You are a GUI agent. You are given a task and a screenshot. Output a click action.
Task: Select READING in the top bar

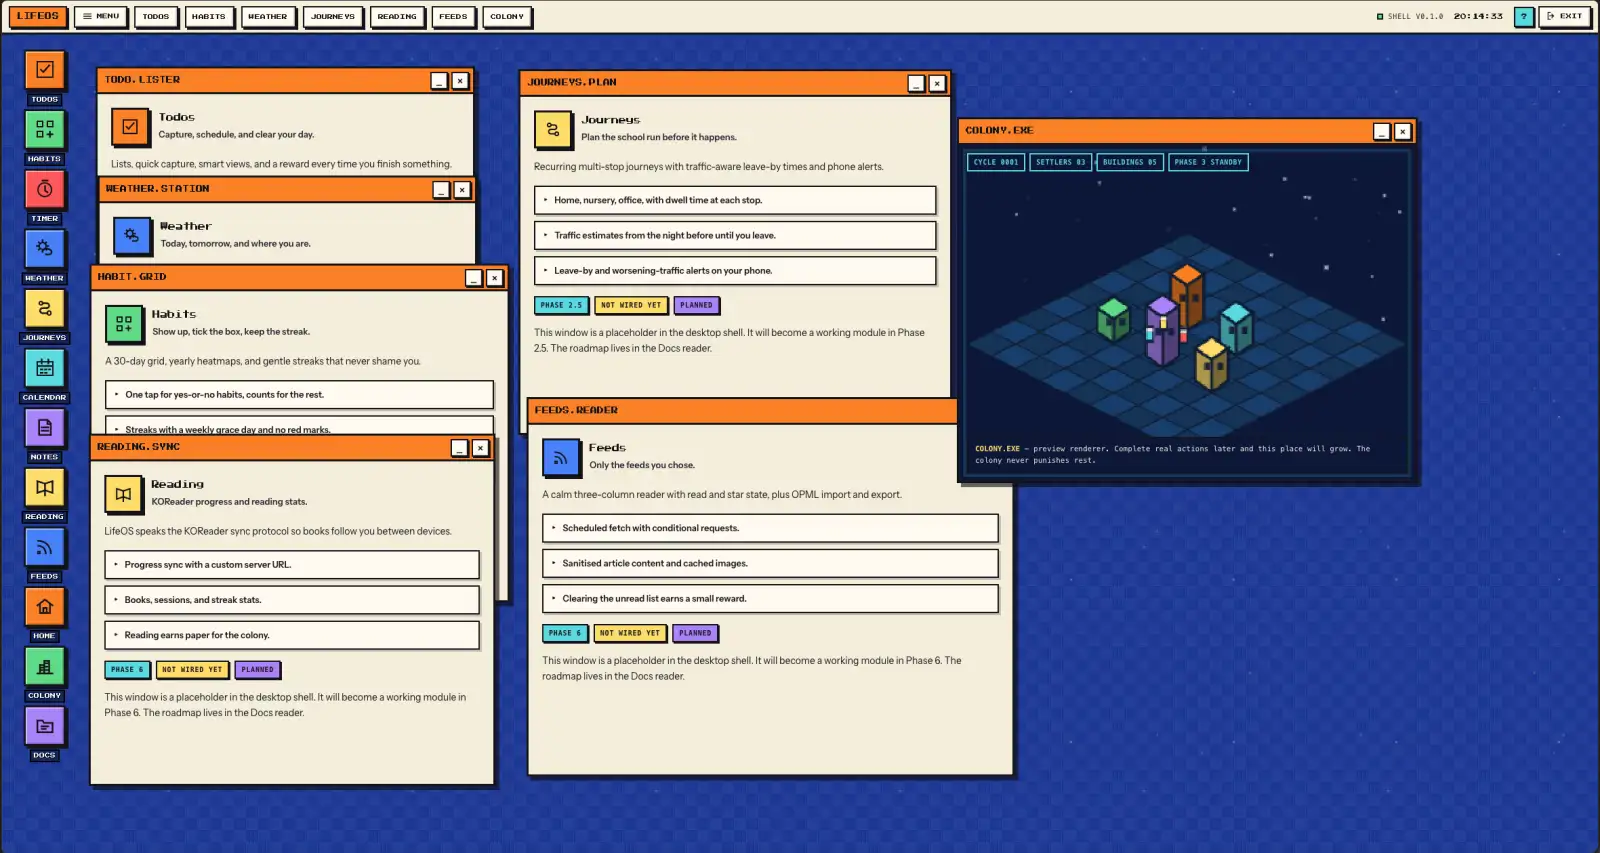397,16
